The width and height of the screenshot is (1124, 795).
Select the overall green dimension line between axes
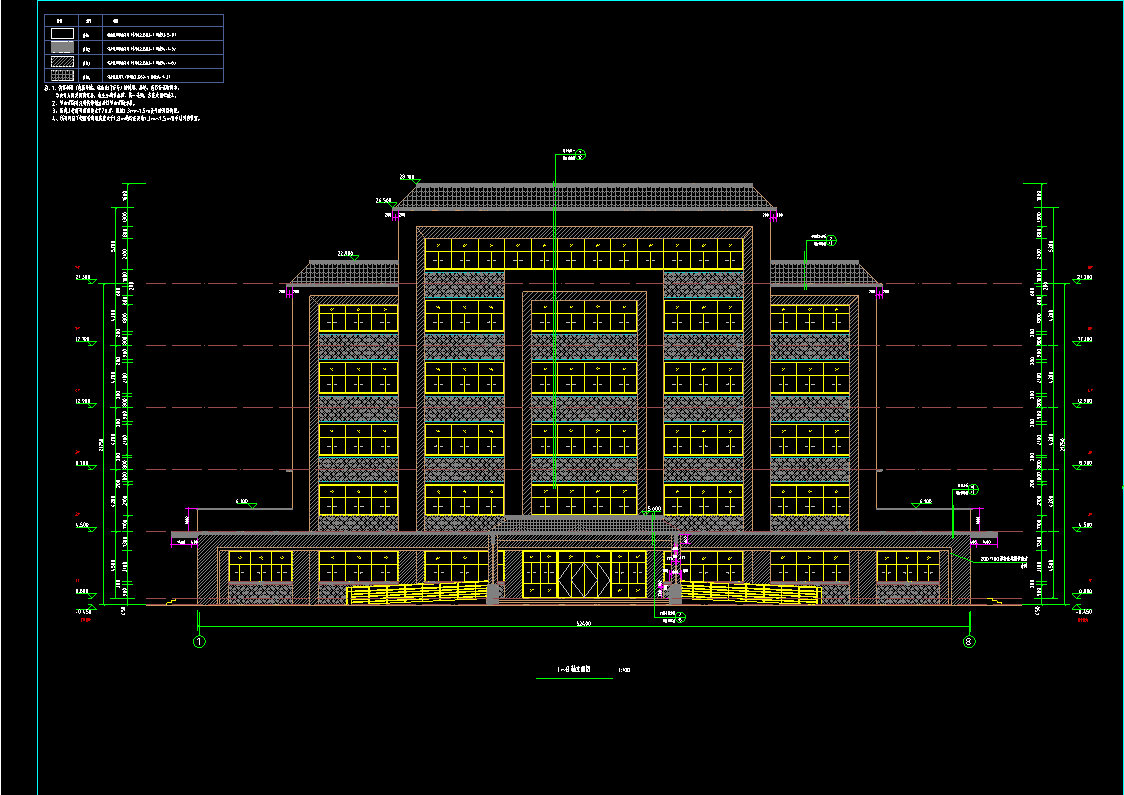pos(583,627)
